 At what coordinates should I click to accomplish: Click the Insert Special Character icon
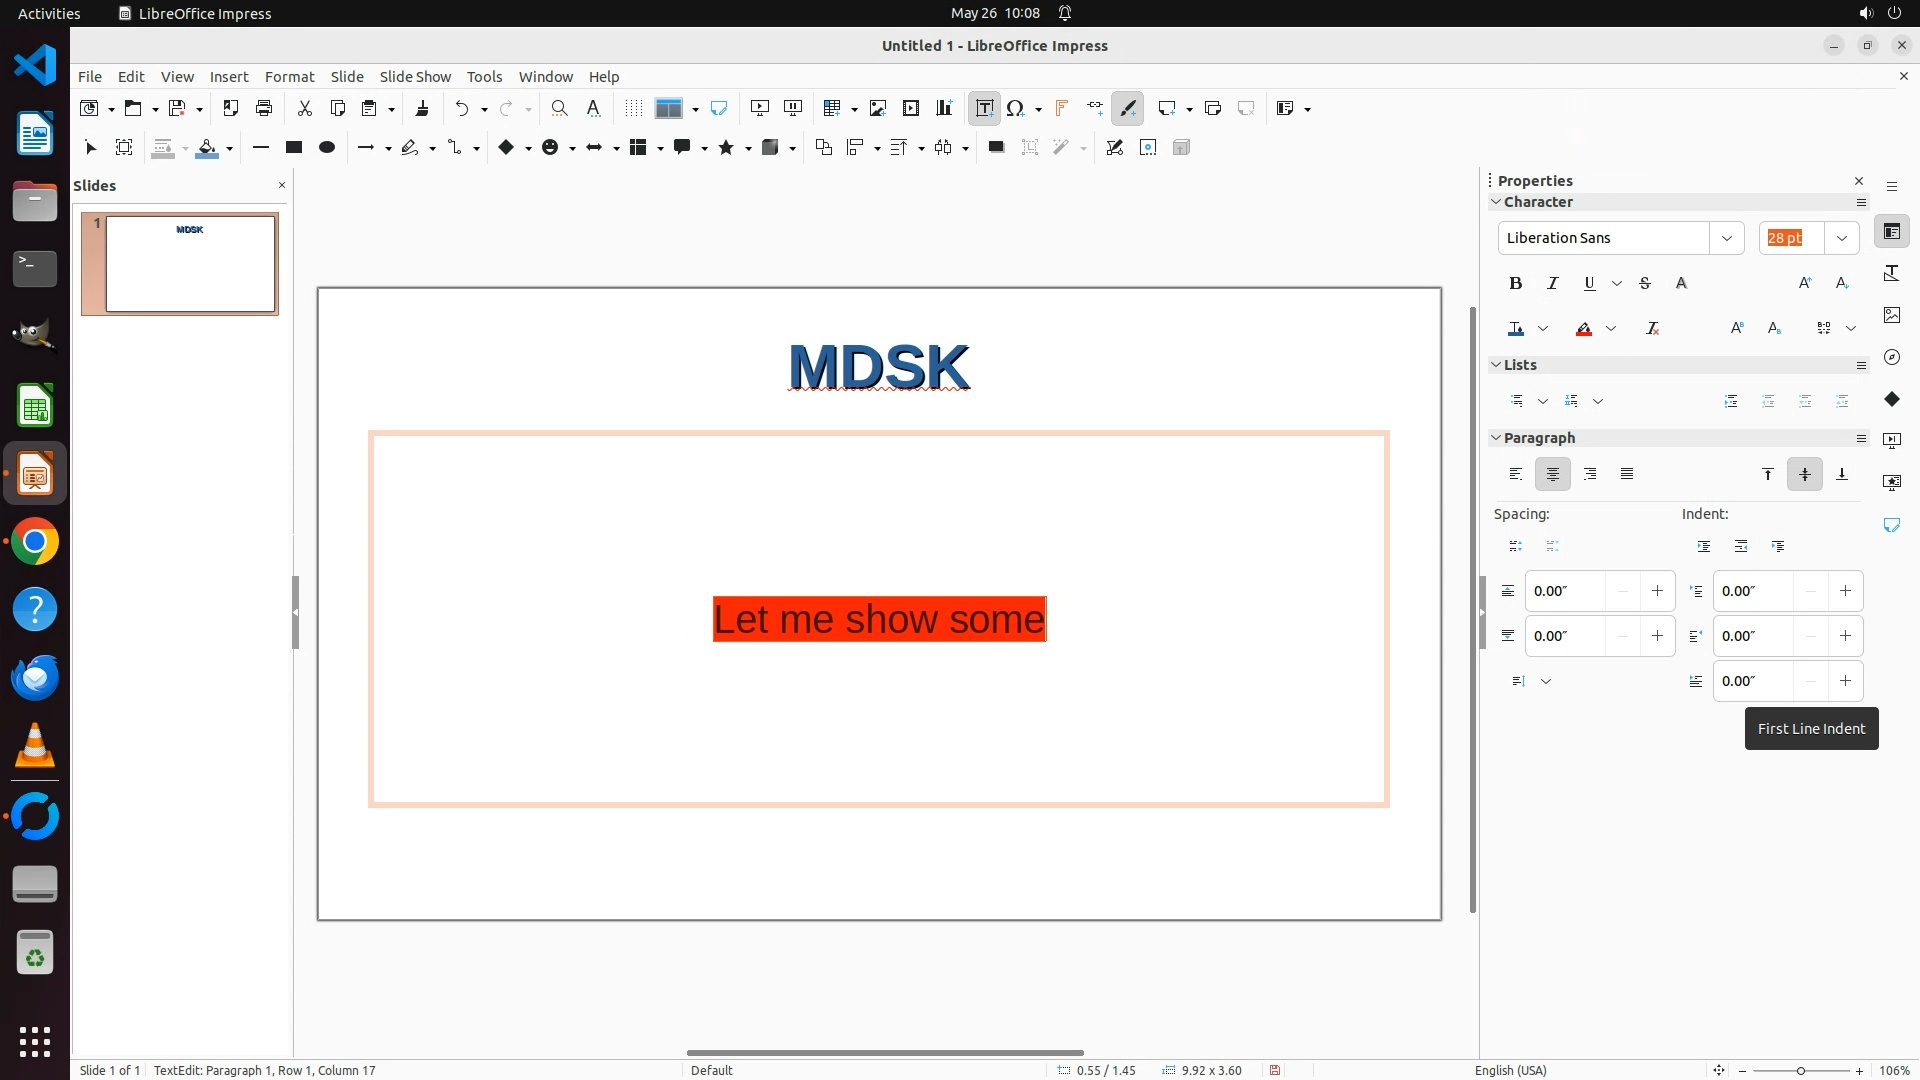[1016, 109]
